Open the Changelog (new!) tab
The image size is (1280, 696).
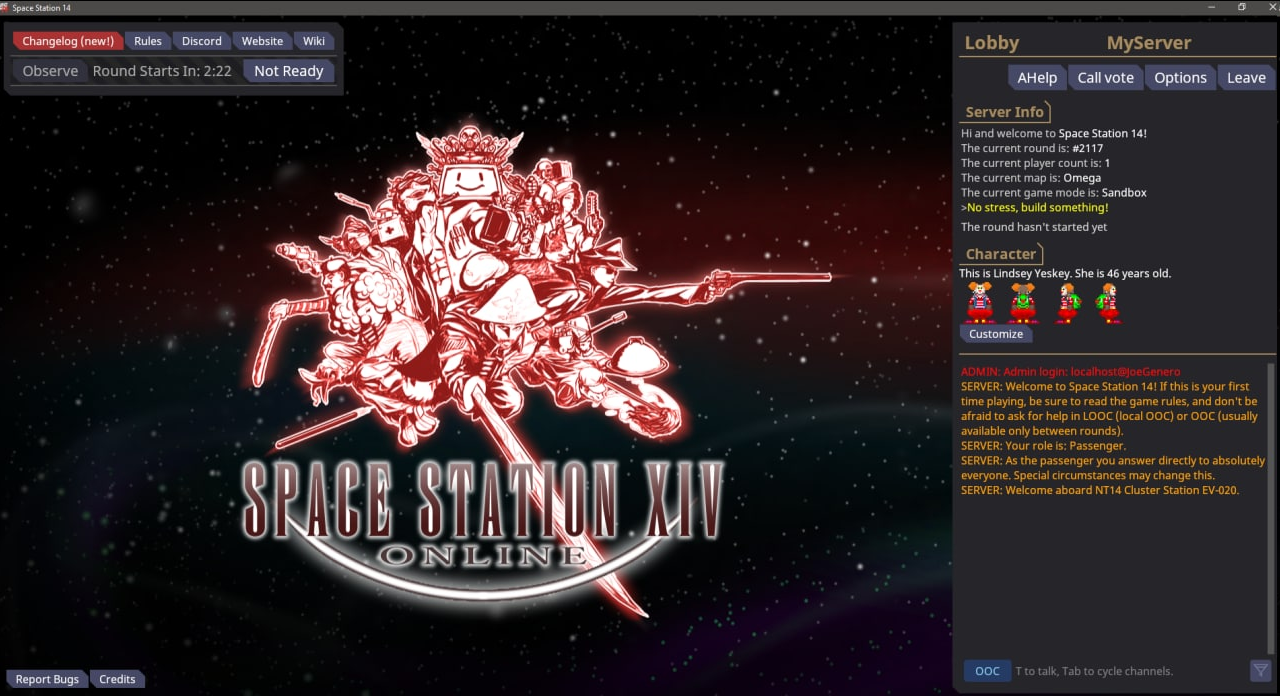pyautogui.click(x=67, y=41)
